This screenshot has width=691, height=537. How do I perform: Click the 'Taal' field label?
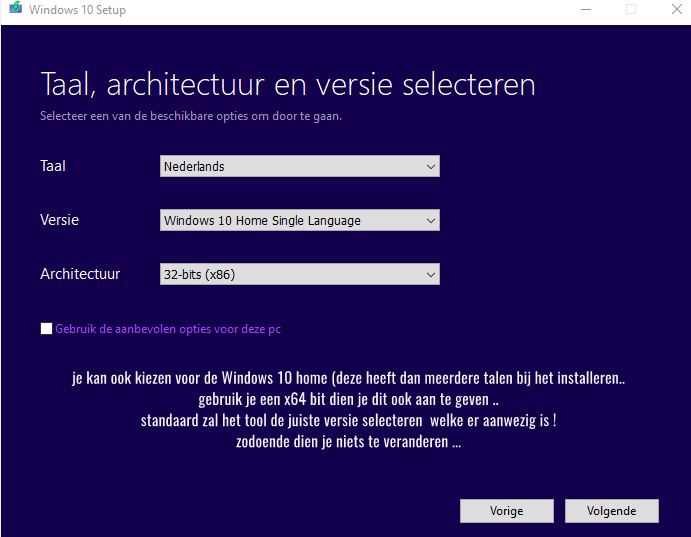click(x=53, y=166)
